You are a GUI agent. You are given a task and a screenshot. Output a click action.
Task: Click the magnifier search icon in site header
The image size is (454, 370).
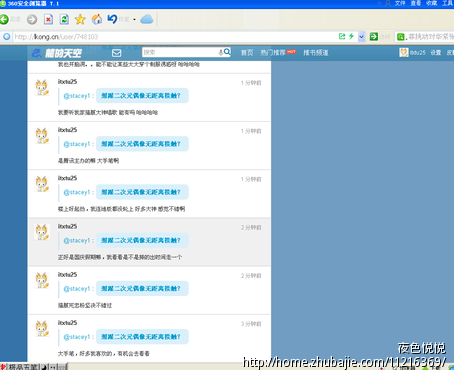(x=227, y=52)
